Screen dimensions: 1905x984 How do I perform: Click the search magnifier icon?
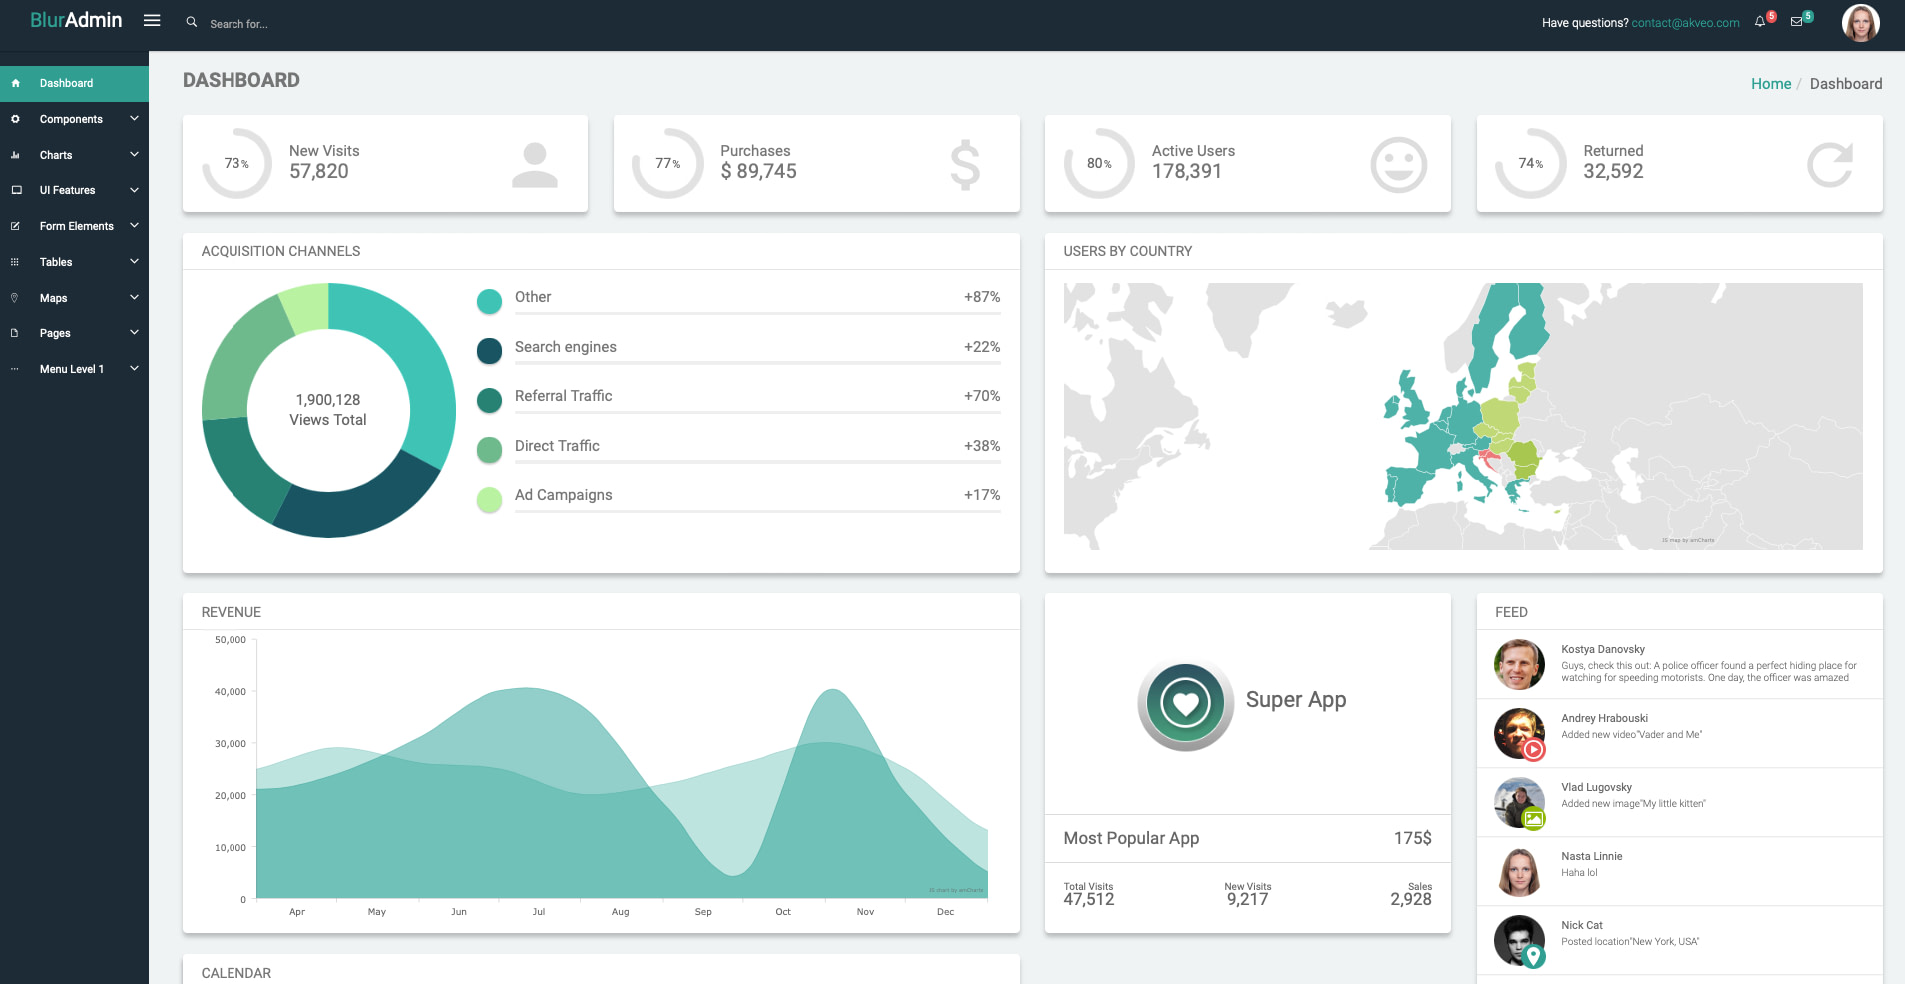(192, 22)
